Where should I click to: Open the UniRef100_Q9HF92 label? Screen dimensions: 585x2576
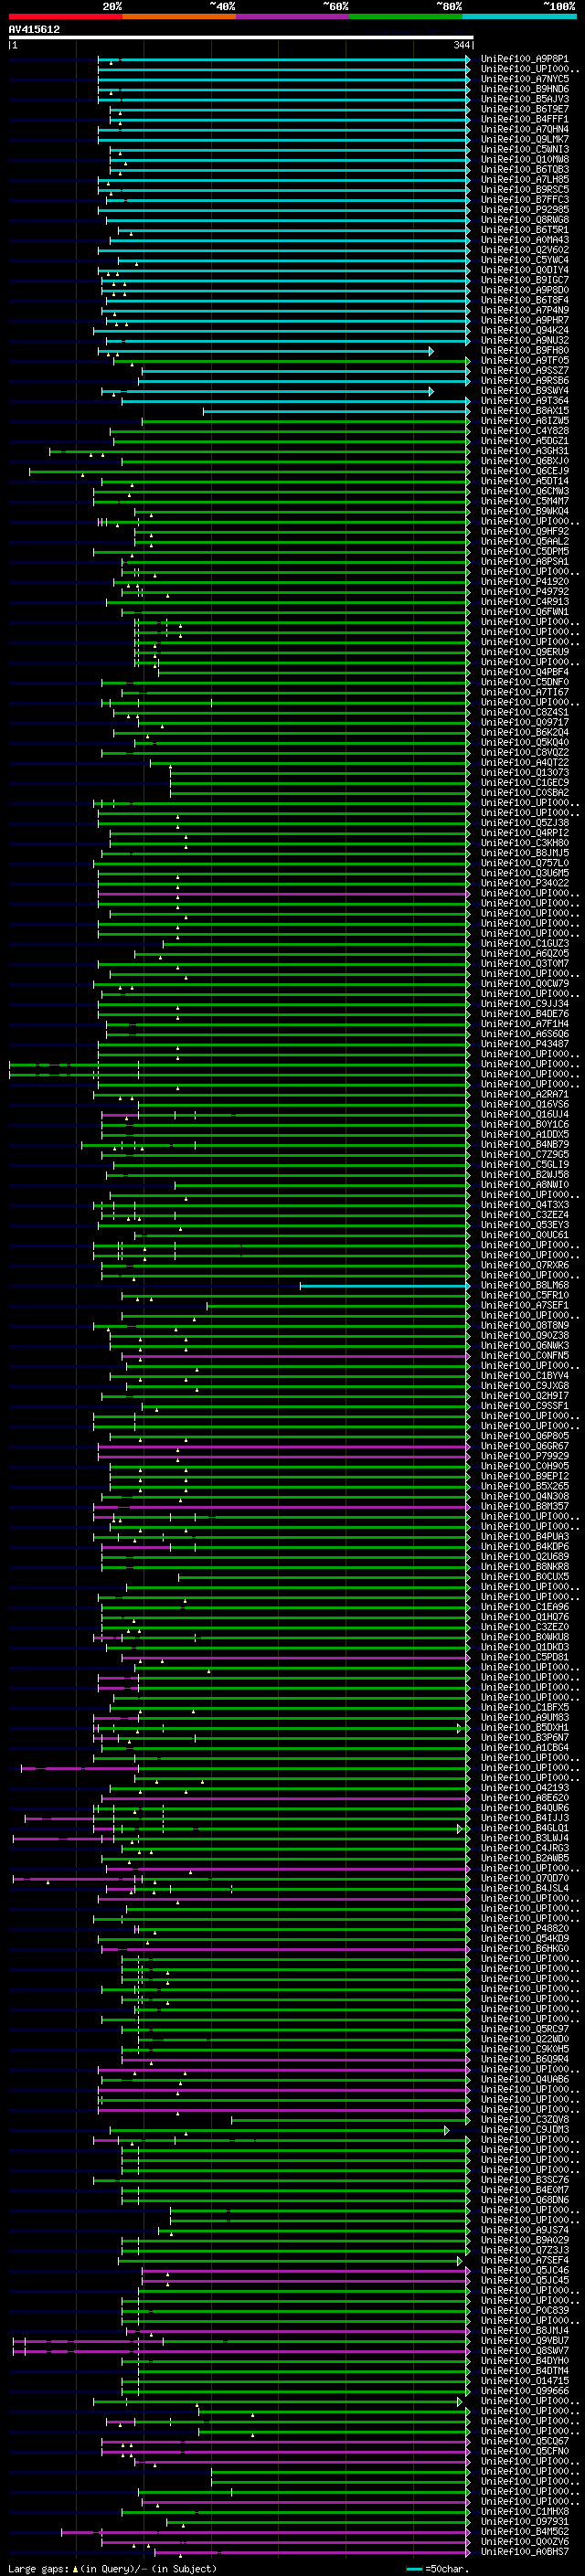[x=525, y=531]
